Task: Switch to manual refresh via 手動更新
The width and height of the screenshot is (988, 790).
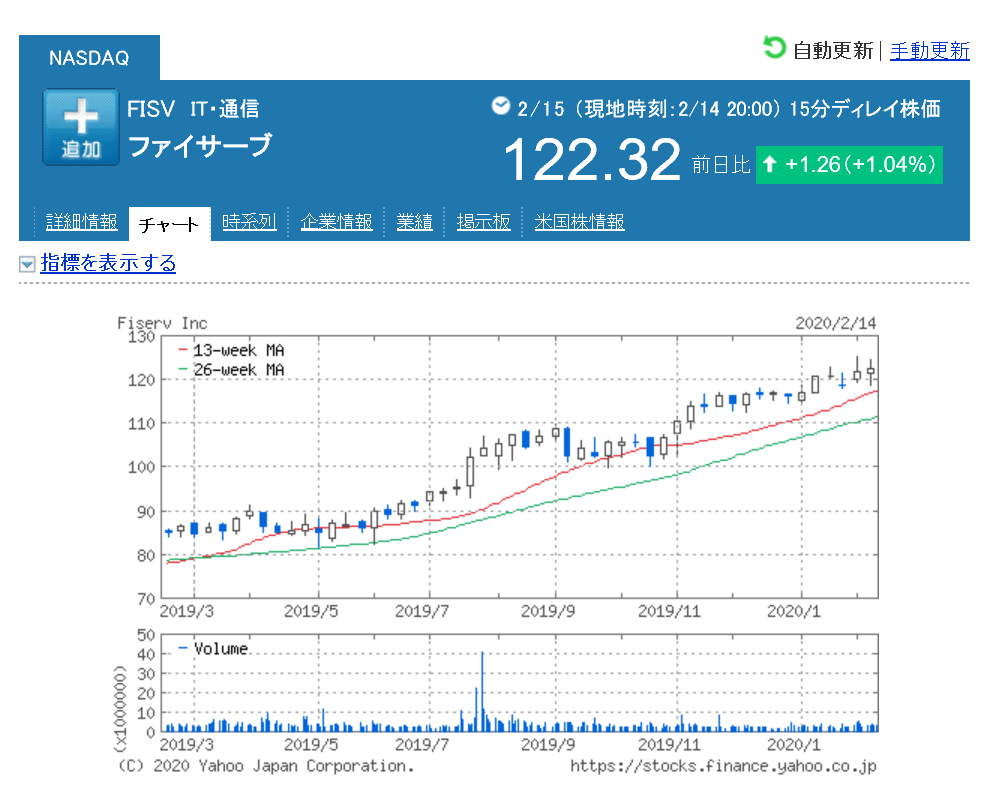Action: pyautogui.click(x=929, y=50)
